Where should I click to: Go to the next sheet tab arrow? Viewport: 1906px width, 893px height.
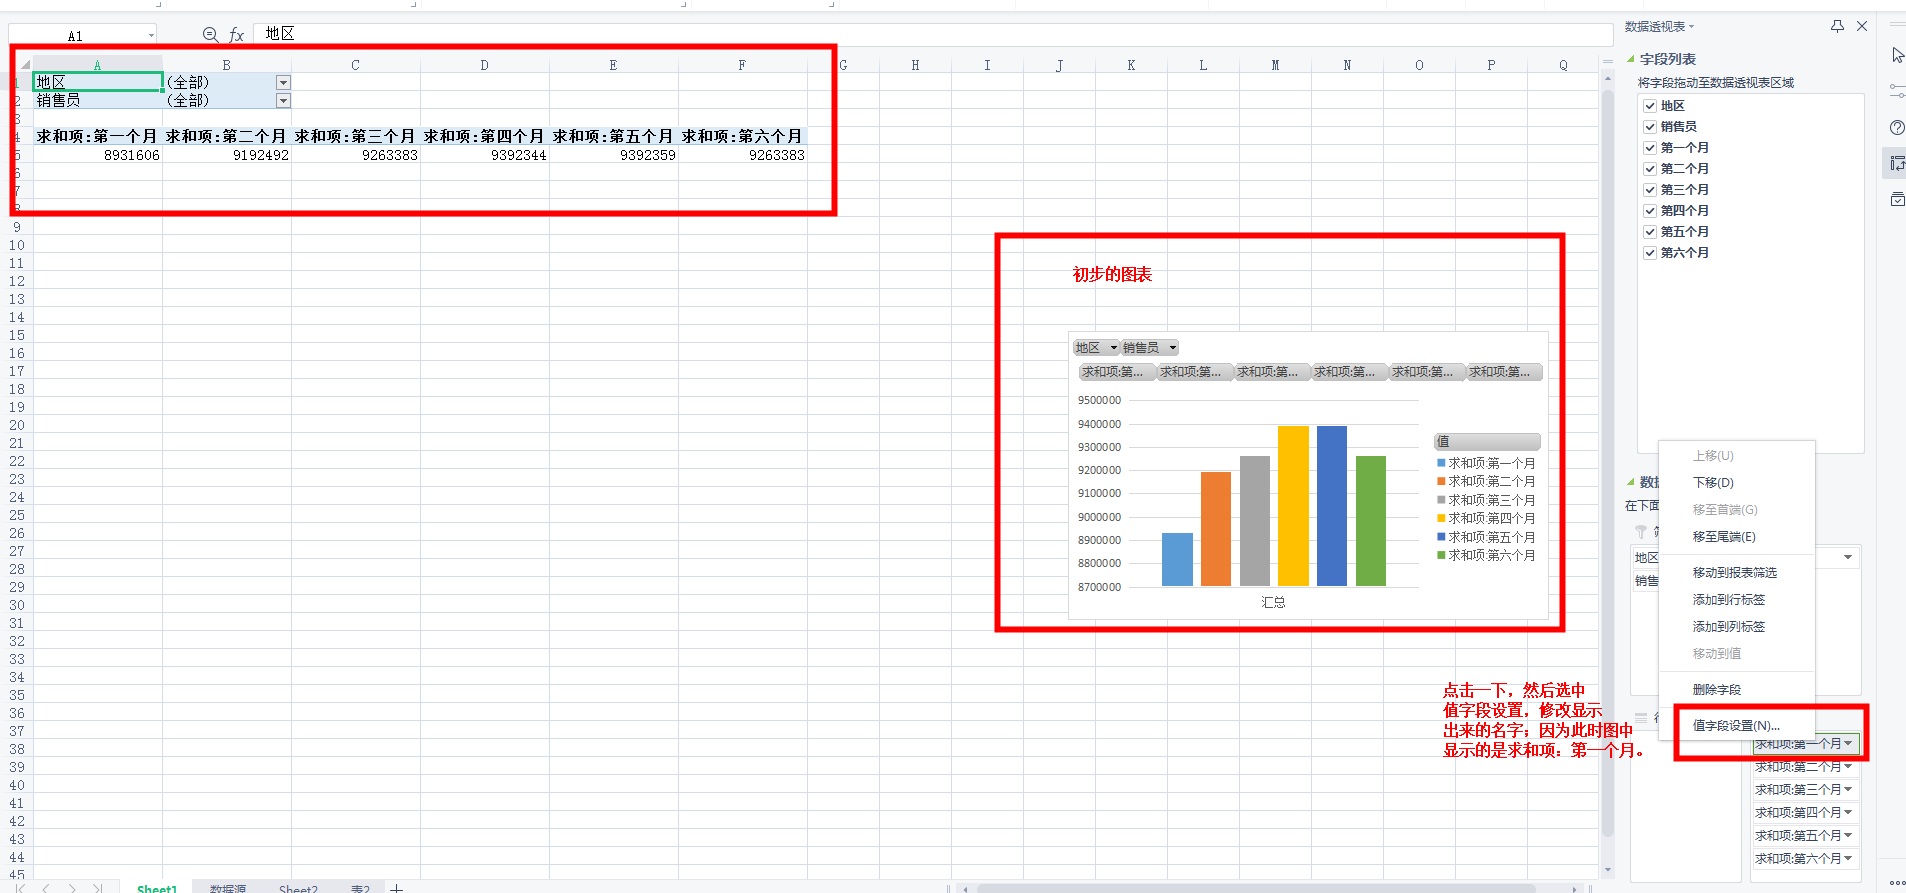72,887
